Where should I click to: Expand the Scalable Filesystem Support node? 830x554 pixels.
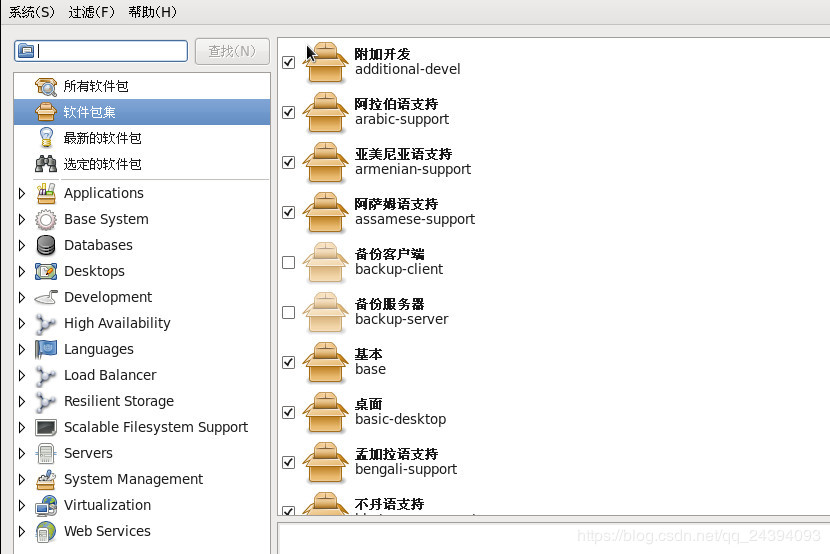(x=22, y=427)
